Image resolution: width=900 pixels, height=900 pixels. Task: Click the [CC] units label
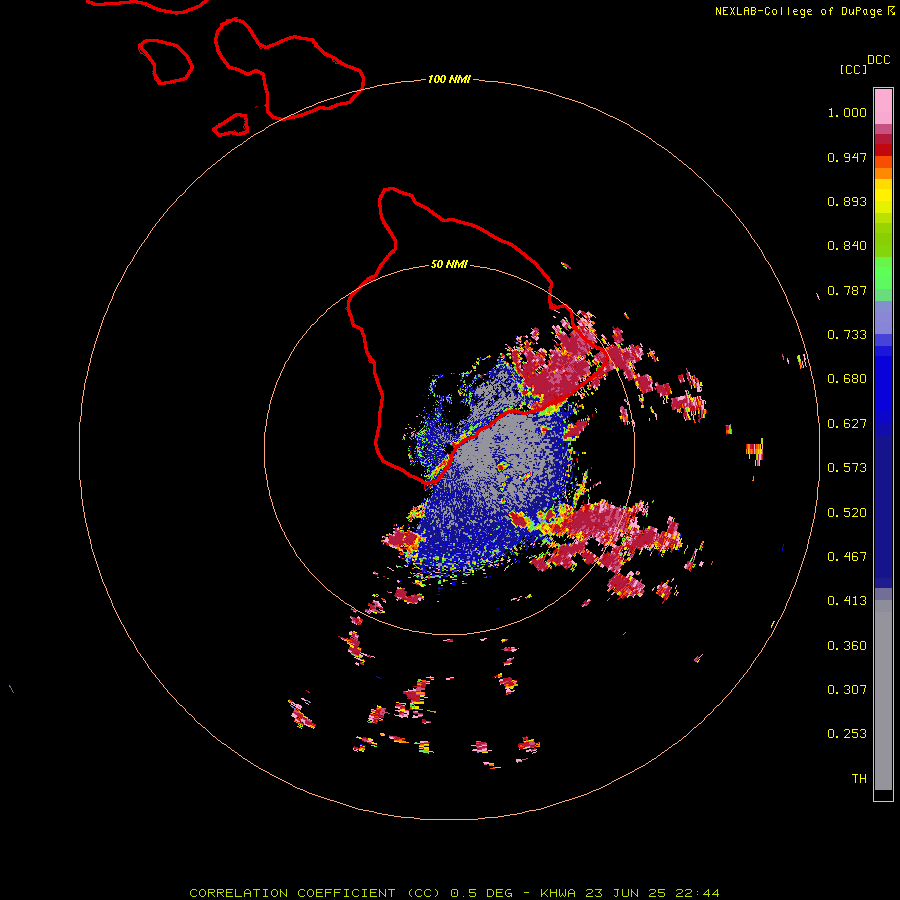[854, 69]
